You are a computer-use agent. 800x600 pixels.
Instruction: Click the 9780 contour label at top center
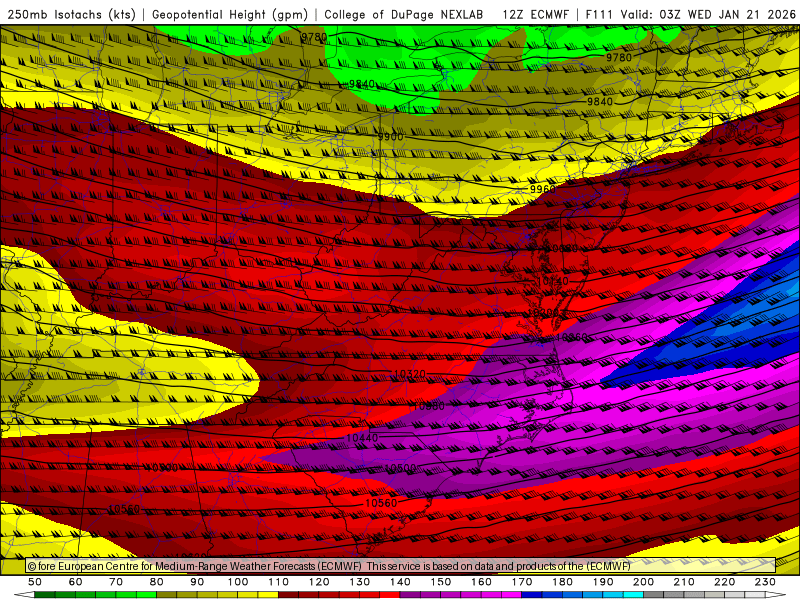314,37
